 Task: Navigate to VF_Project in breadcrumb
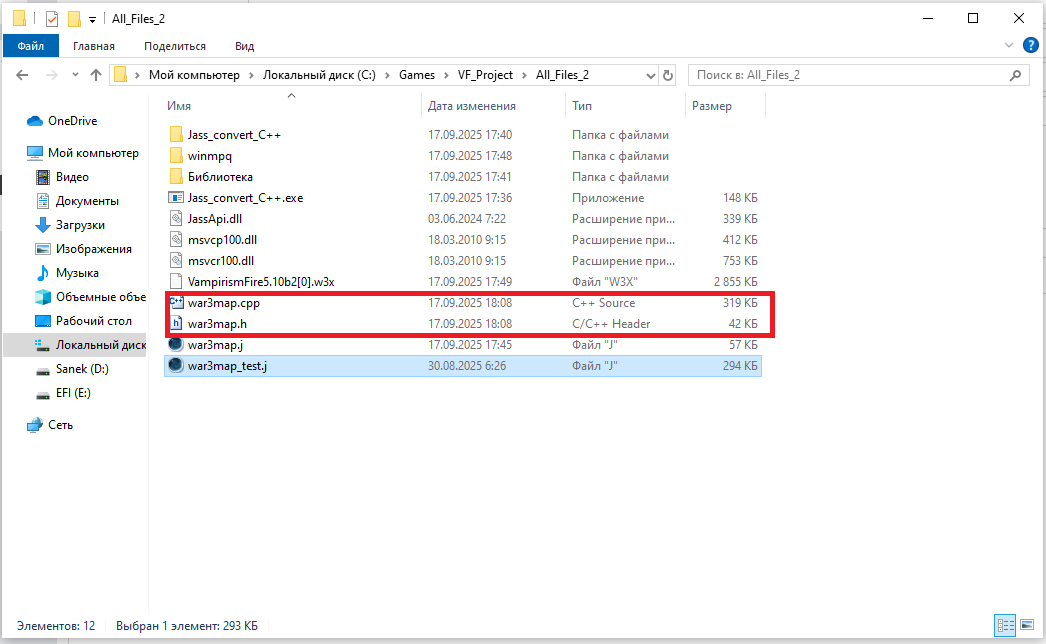click(x=485, y=75)
